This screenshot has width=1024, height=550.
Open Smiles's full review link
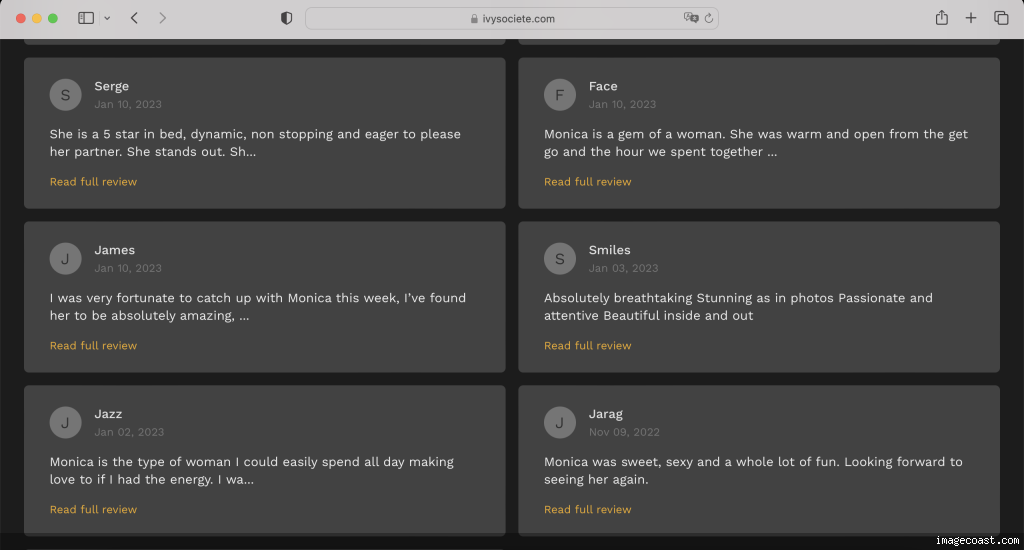[588, 346]
